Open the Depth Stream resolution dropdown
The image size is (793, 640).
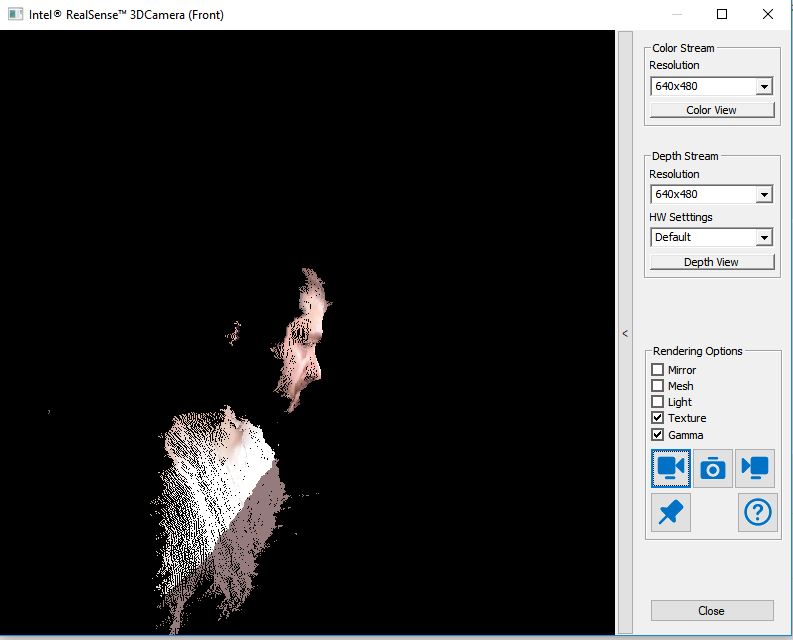coord(764,195)
